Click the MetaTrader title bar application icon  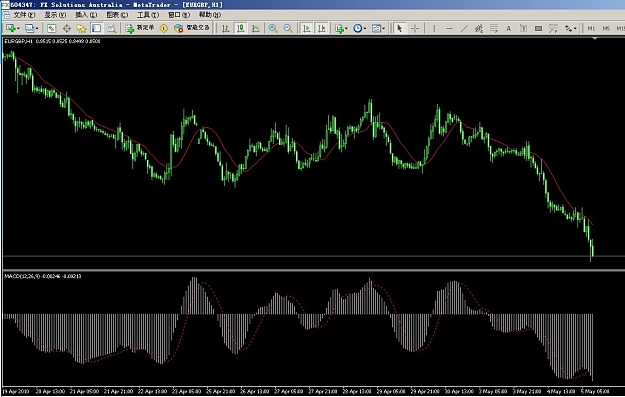click(5, 4)
